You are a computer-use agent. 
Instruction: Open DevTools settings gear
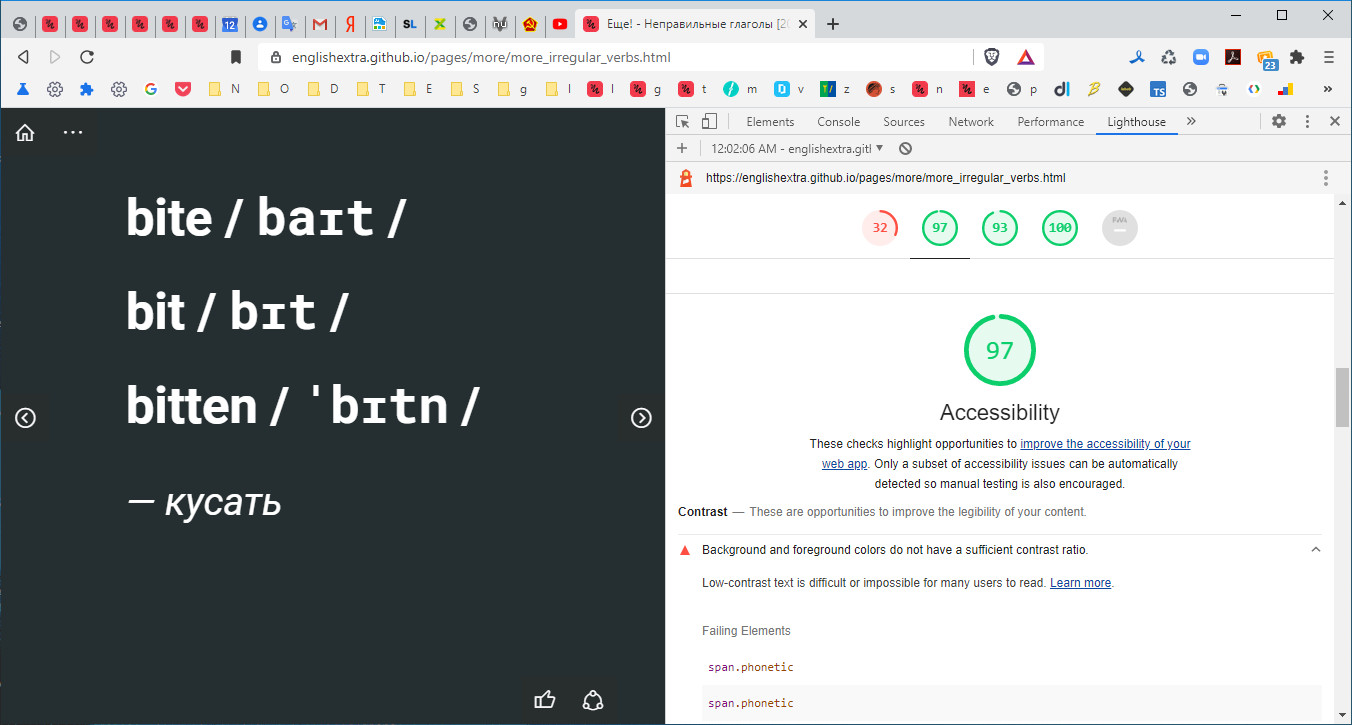pos(1279,121)
